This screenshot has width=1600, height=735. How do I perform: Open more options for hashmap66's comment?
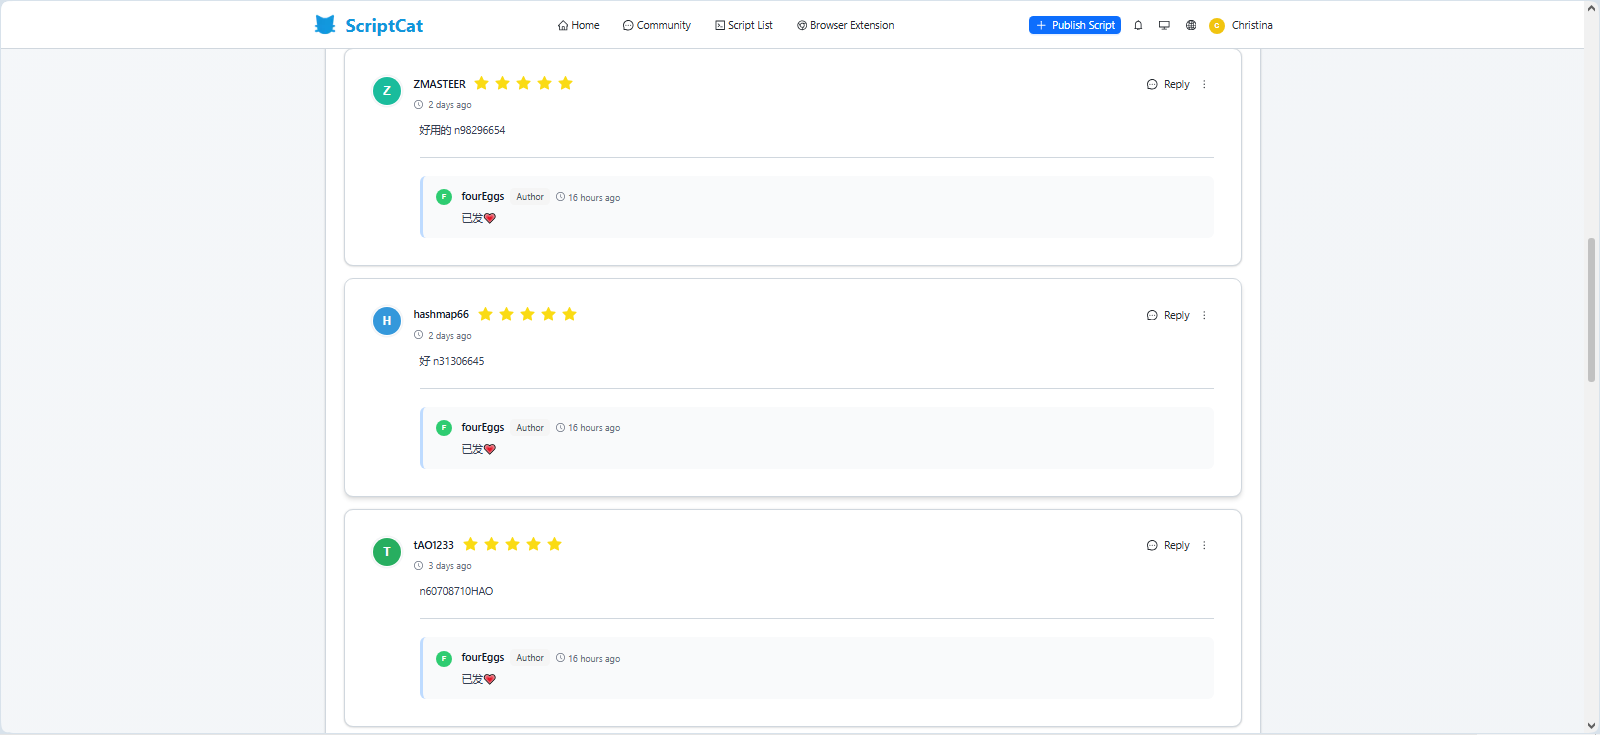click(x=1204, y=316)
